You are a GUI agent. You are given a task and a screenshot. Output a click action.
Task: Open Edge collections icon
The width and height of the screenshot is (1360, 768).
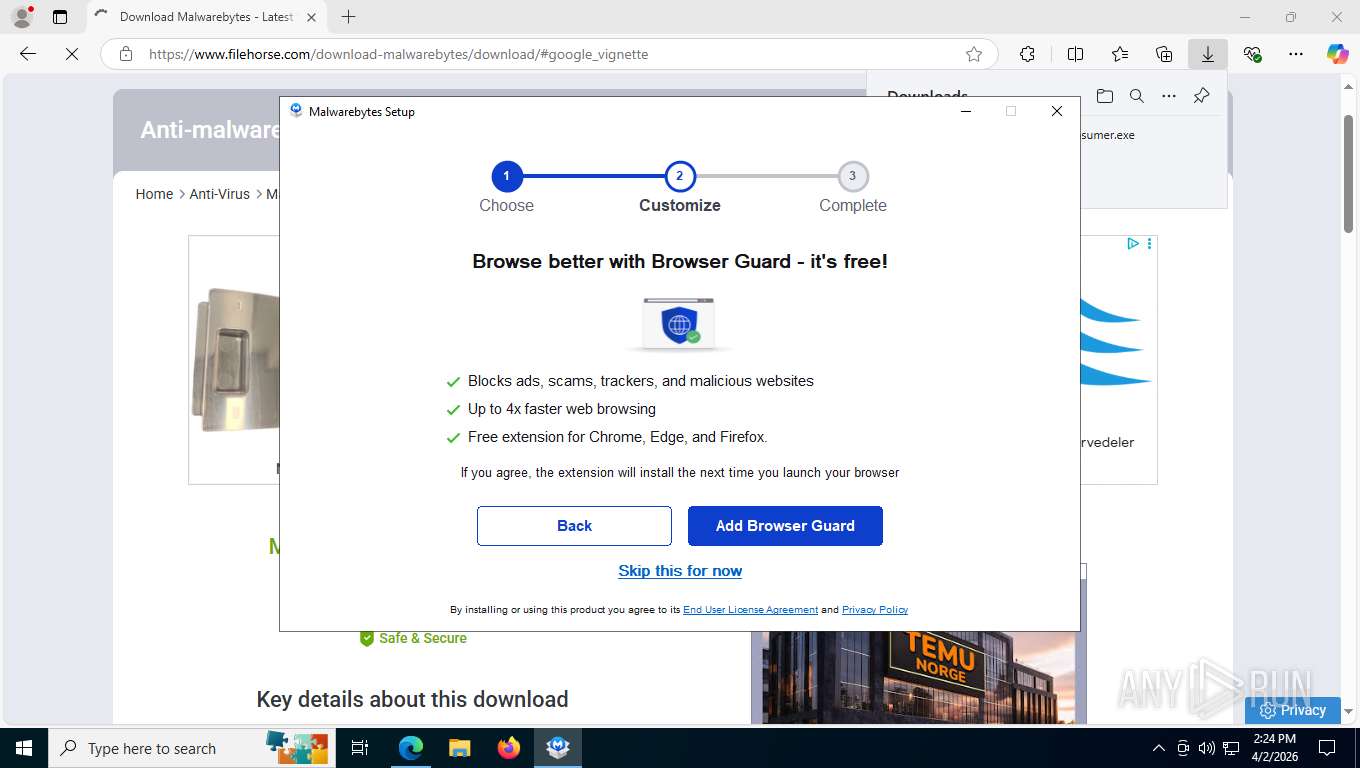tap(1164, 54)
